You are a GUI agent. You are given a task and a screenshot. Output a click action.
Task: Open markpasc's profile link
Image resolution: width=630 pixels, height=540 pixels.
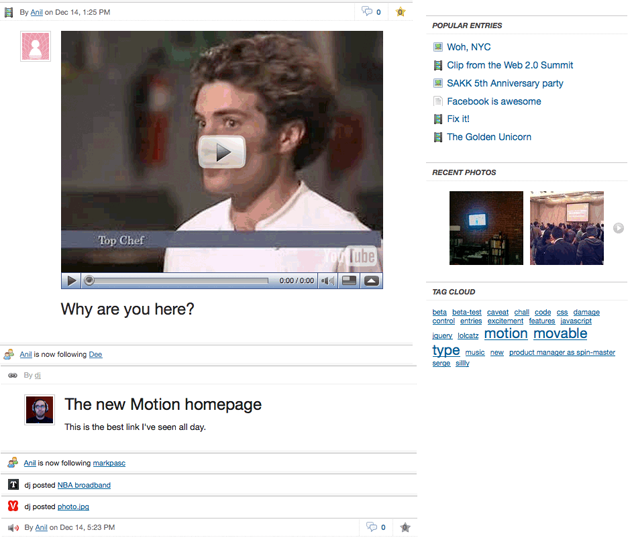pyautogui.click(x=109, y=463)
